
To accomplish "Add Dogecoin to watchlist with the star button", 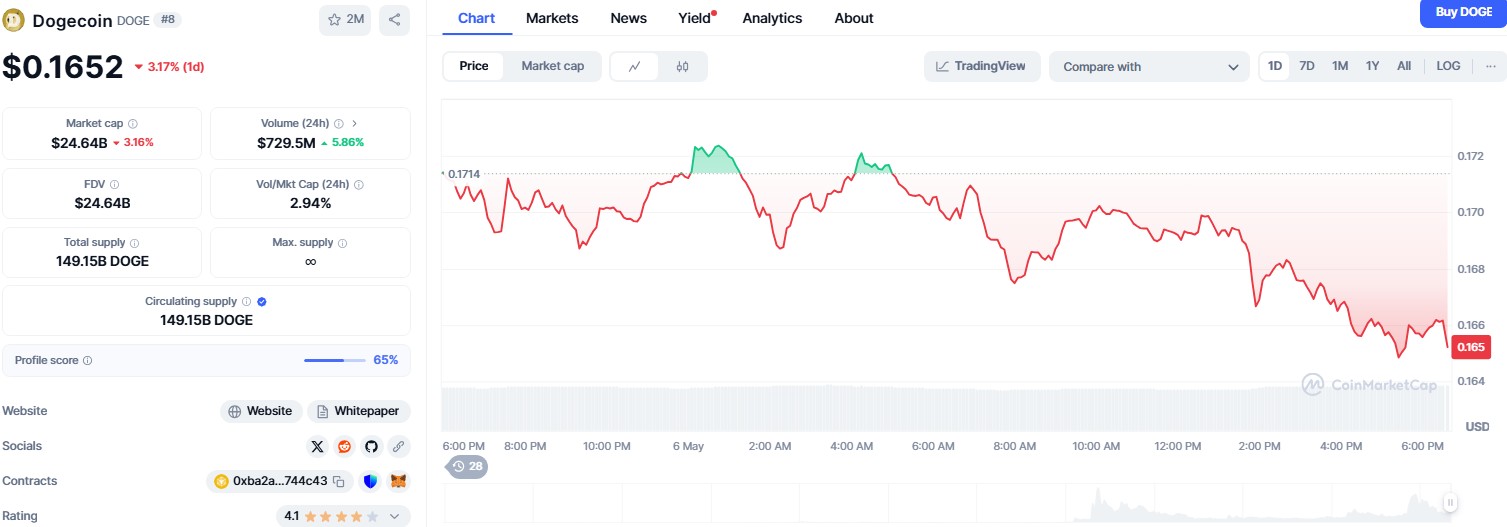I will [x=345, y=20].
